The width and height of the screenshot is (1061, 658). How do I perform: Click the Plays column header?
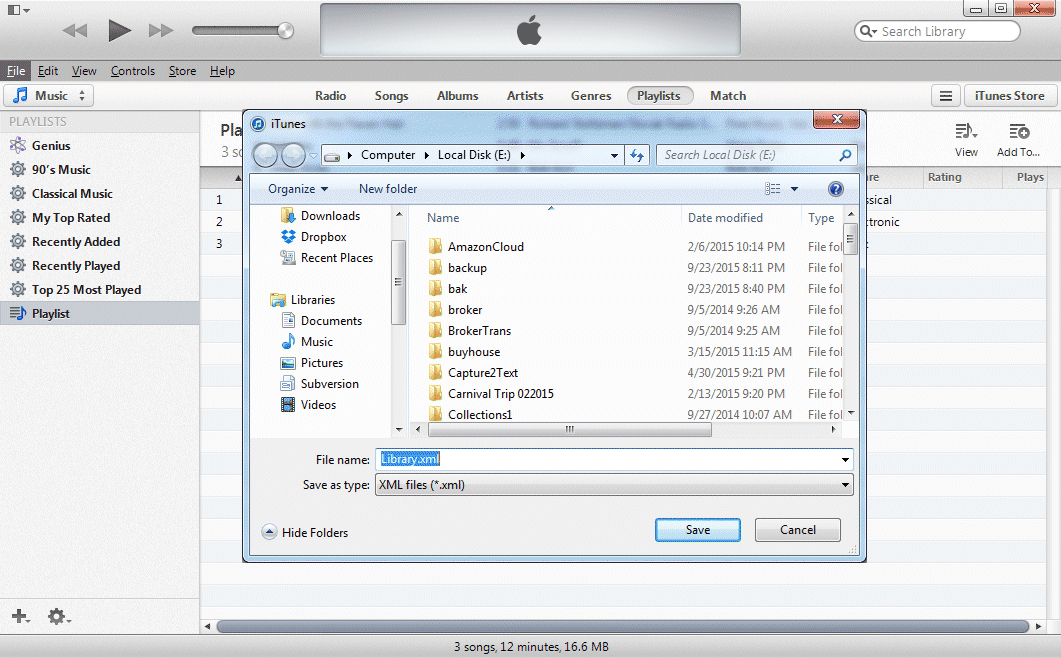1030,177
